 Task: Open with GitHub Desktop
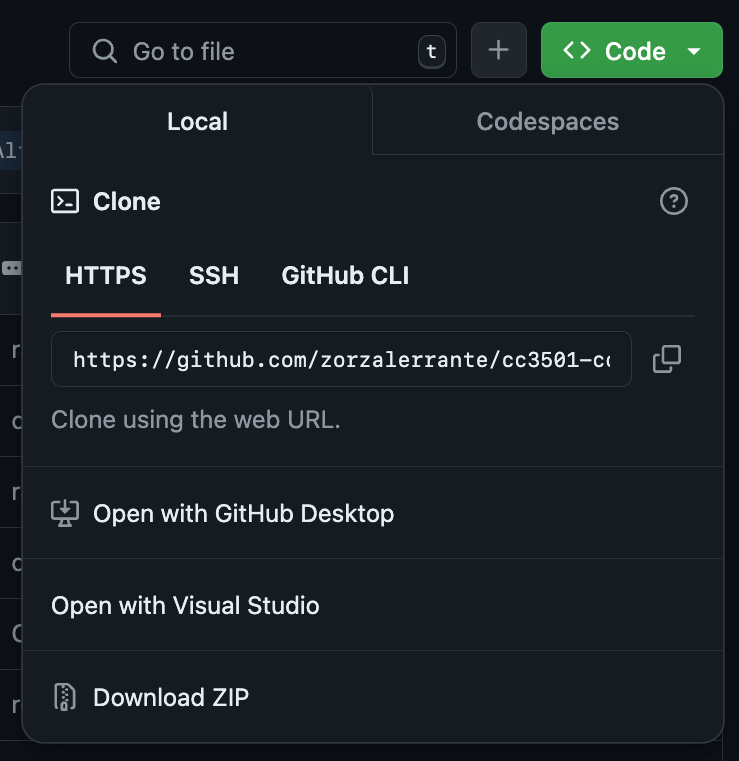point(243,514)
